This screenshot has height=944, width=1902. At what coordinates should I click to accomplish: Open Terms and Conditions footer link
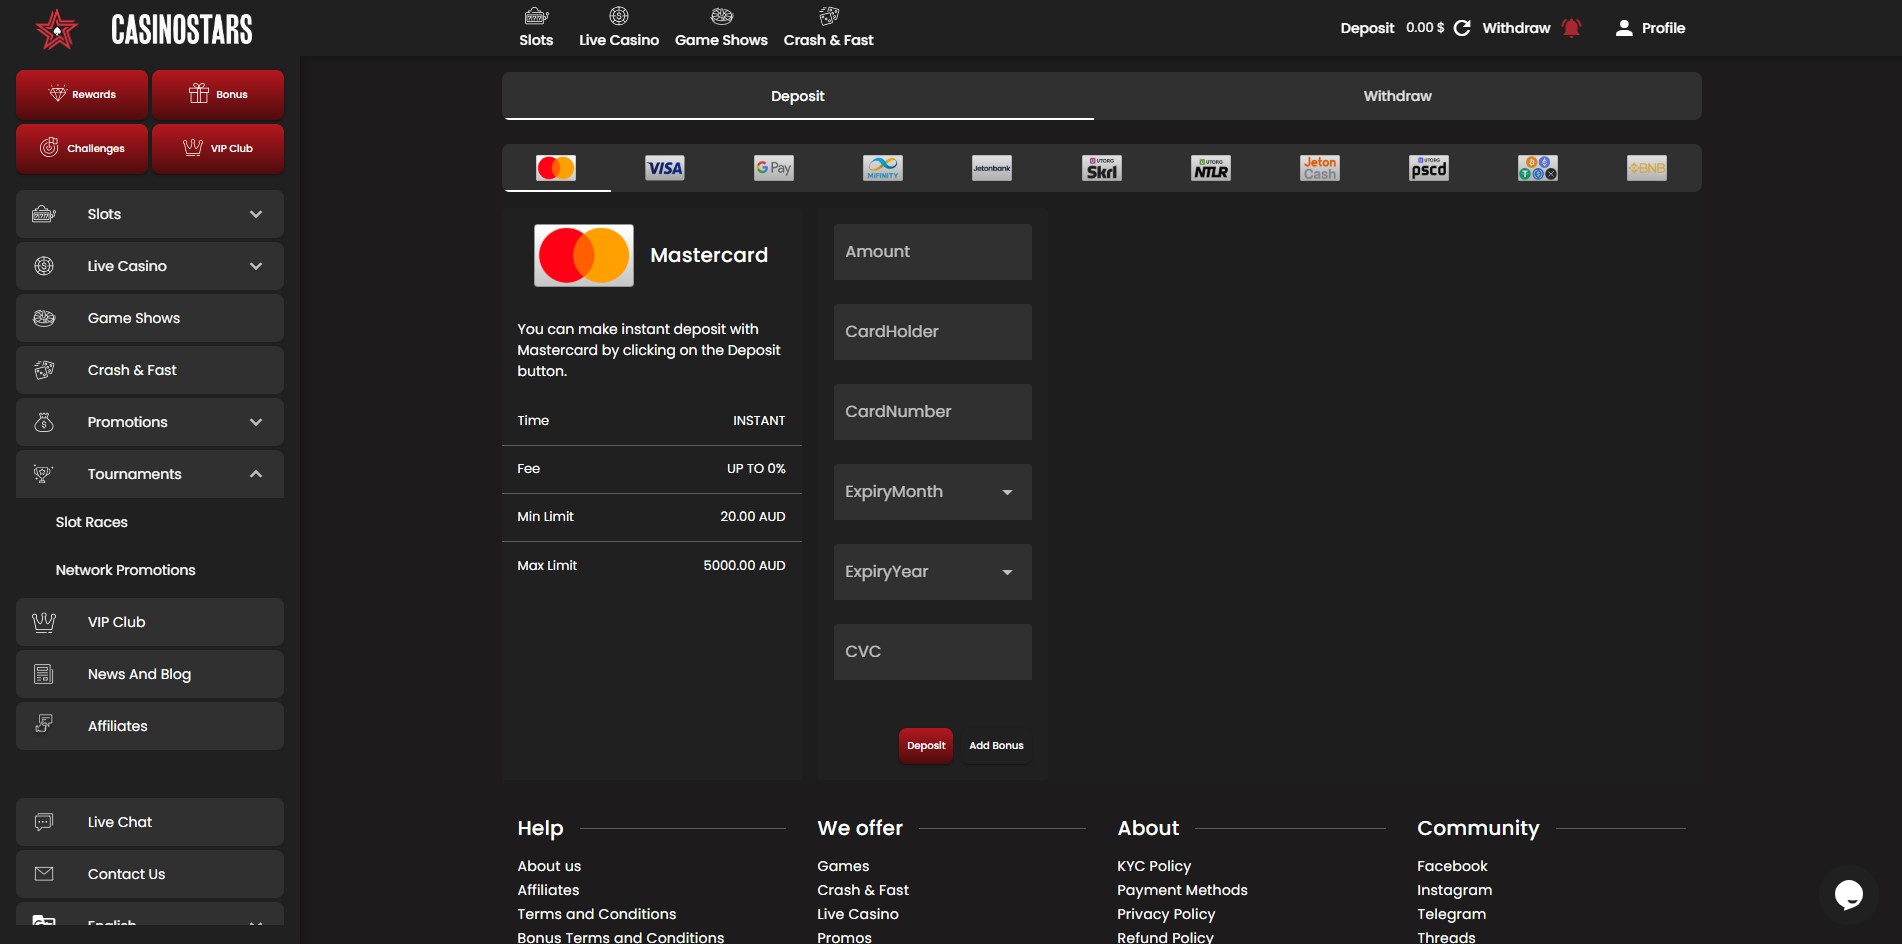coord(597,914)
